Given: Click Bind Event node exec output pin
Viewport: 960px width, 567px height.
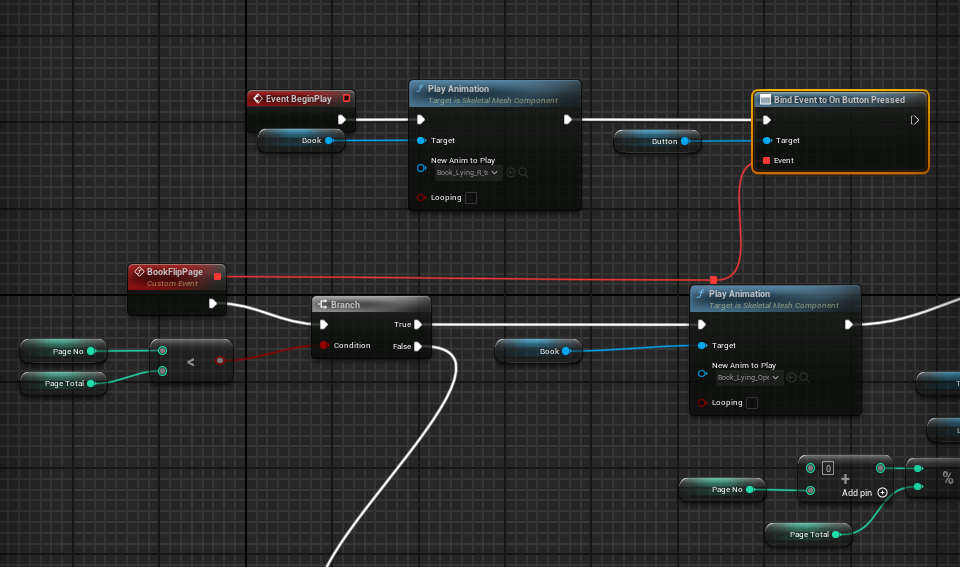Looking at the screenshot, I should (x=915, y=120).
